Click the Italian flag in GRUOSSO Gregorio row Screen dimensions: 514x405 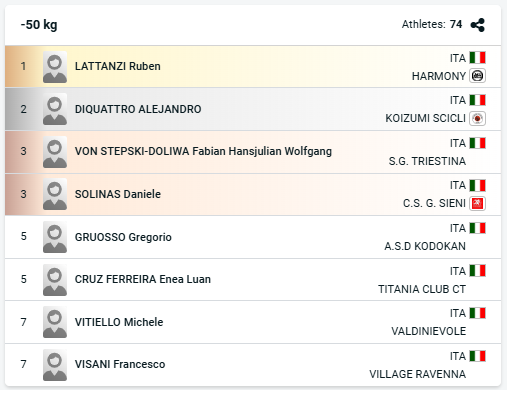click(477, 228)
